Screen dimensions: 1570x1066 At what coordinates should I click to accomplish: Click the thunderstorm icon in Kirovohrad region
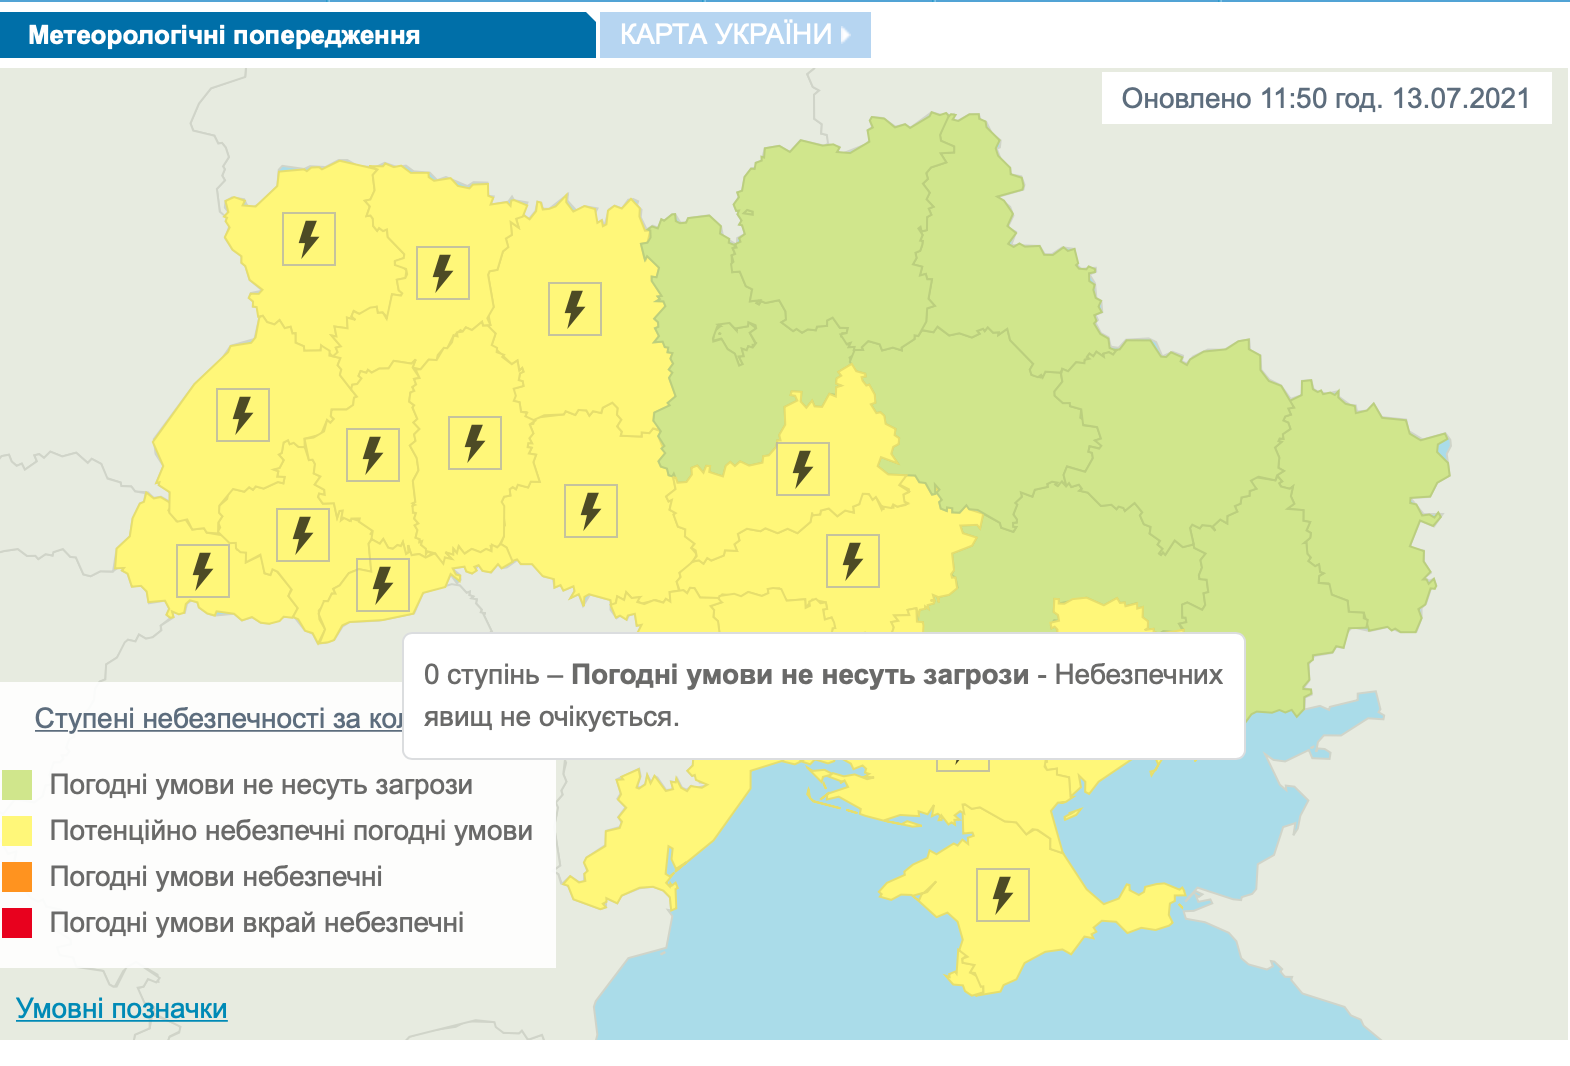pyautogui.click(x=852, y=560)
